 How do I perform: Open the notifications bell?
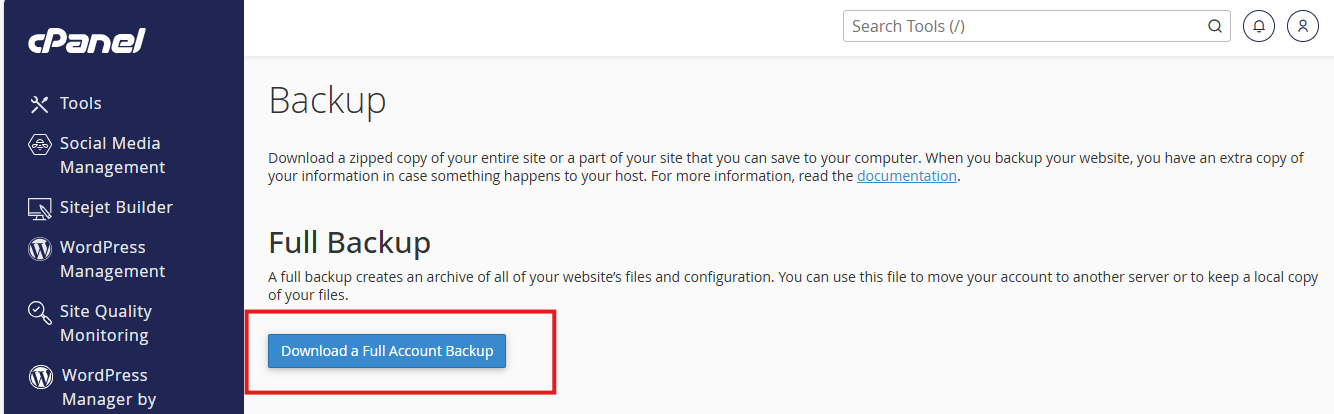(1259, 27)
